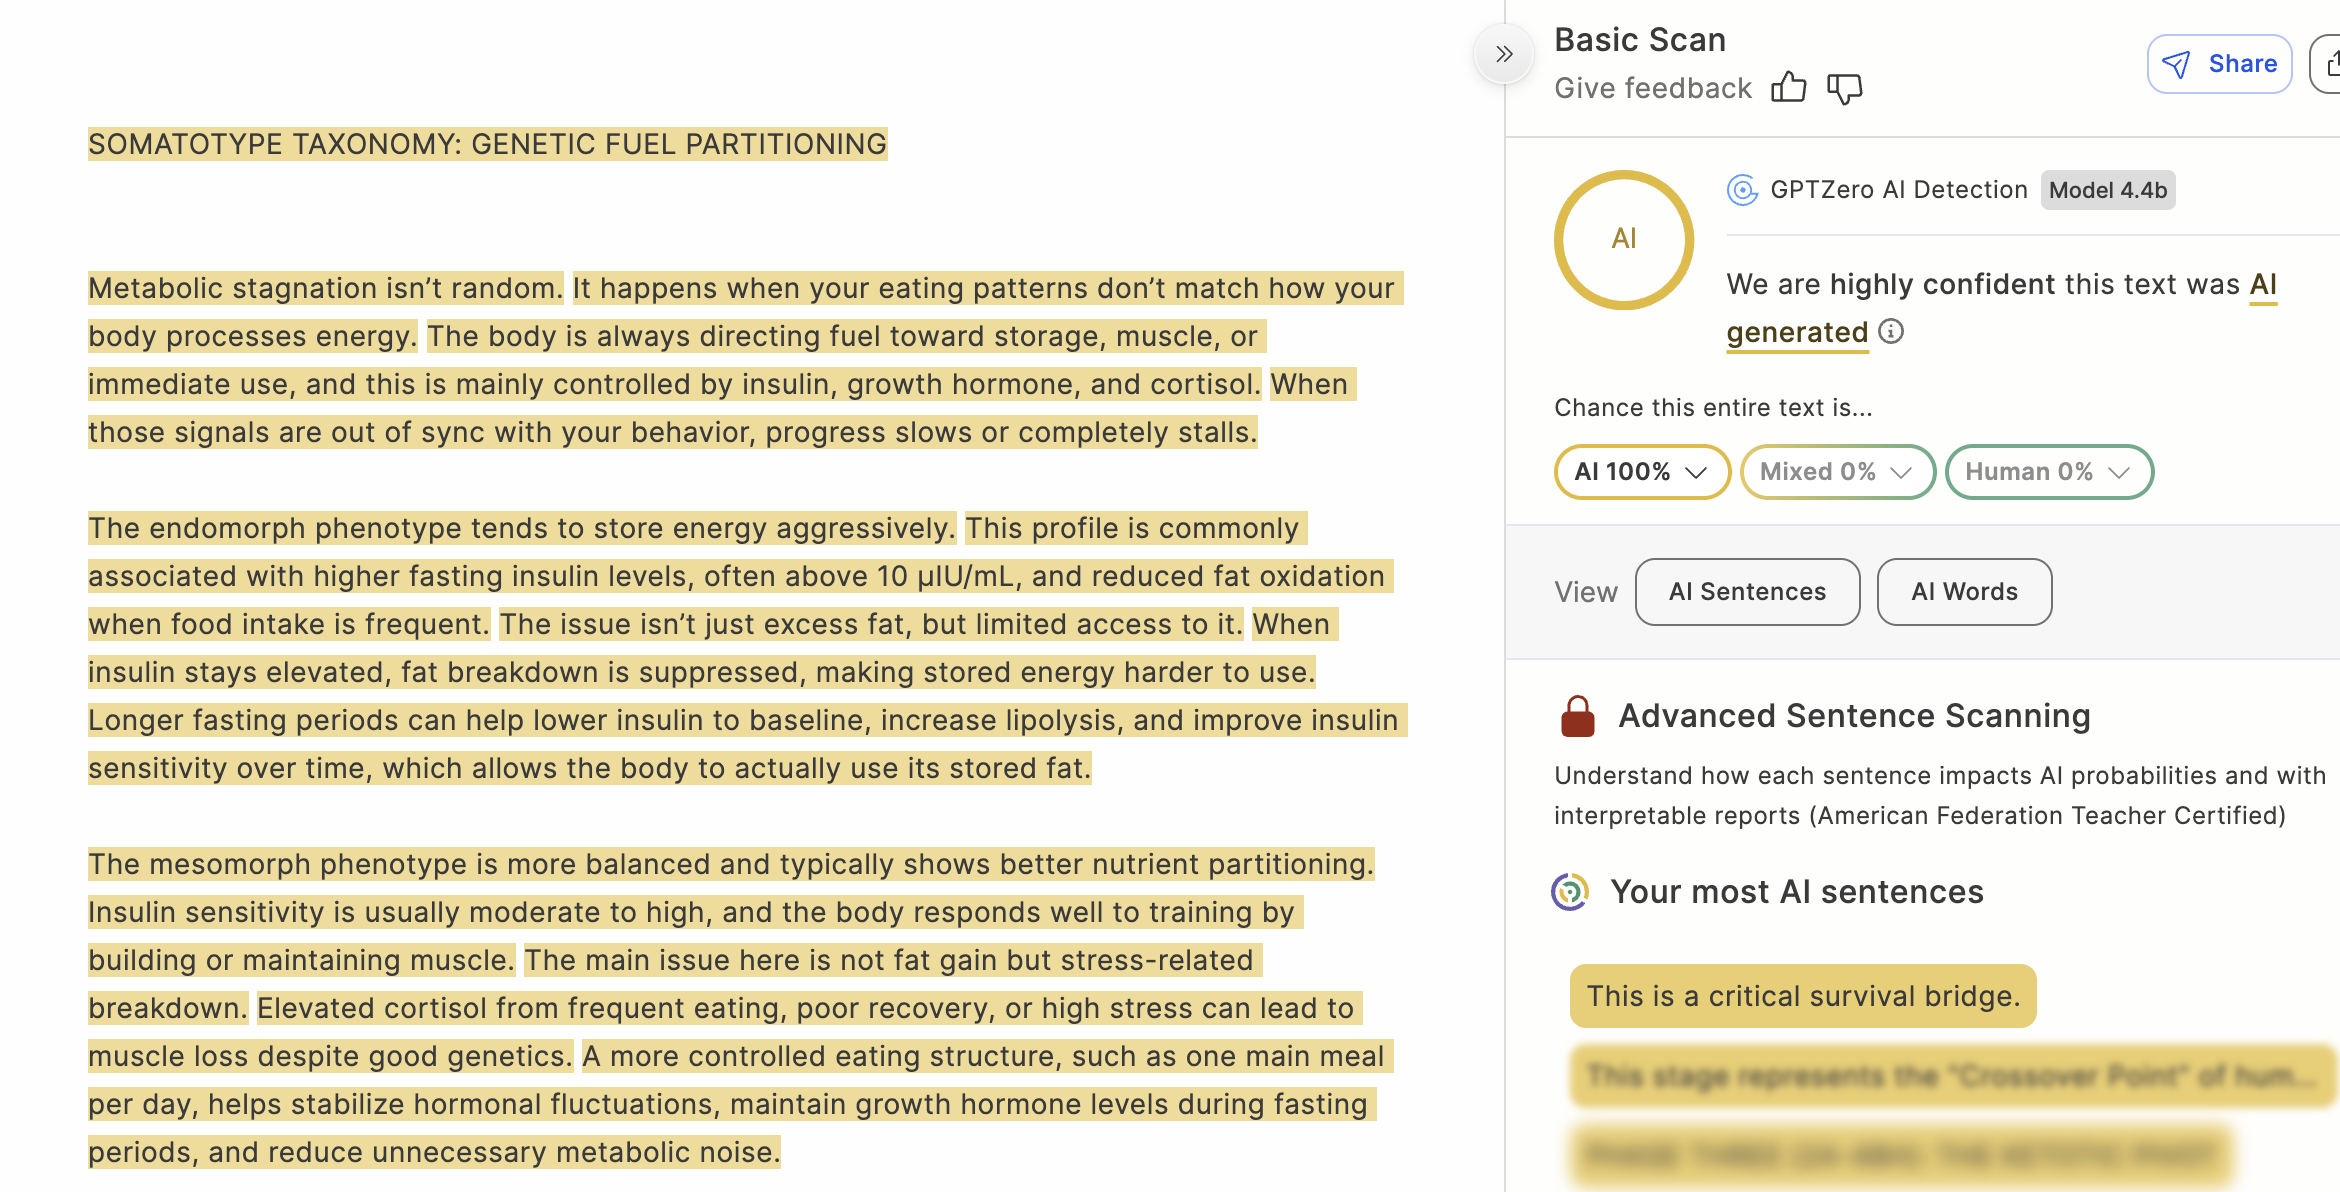Toggle the AI Sentences view
Screen dimensions: 2340x1192
[x=1747, y=592]
